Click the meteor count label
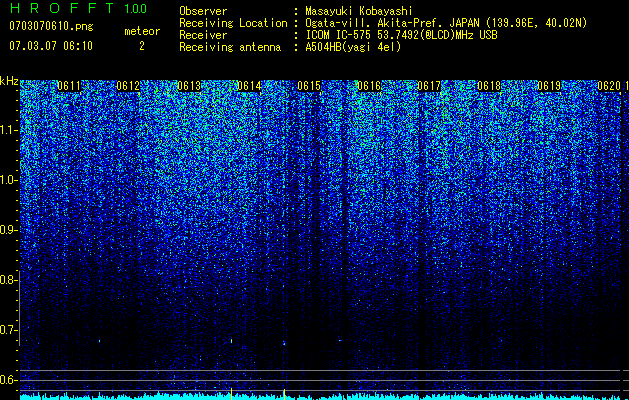 [x=142, y=31]
